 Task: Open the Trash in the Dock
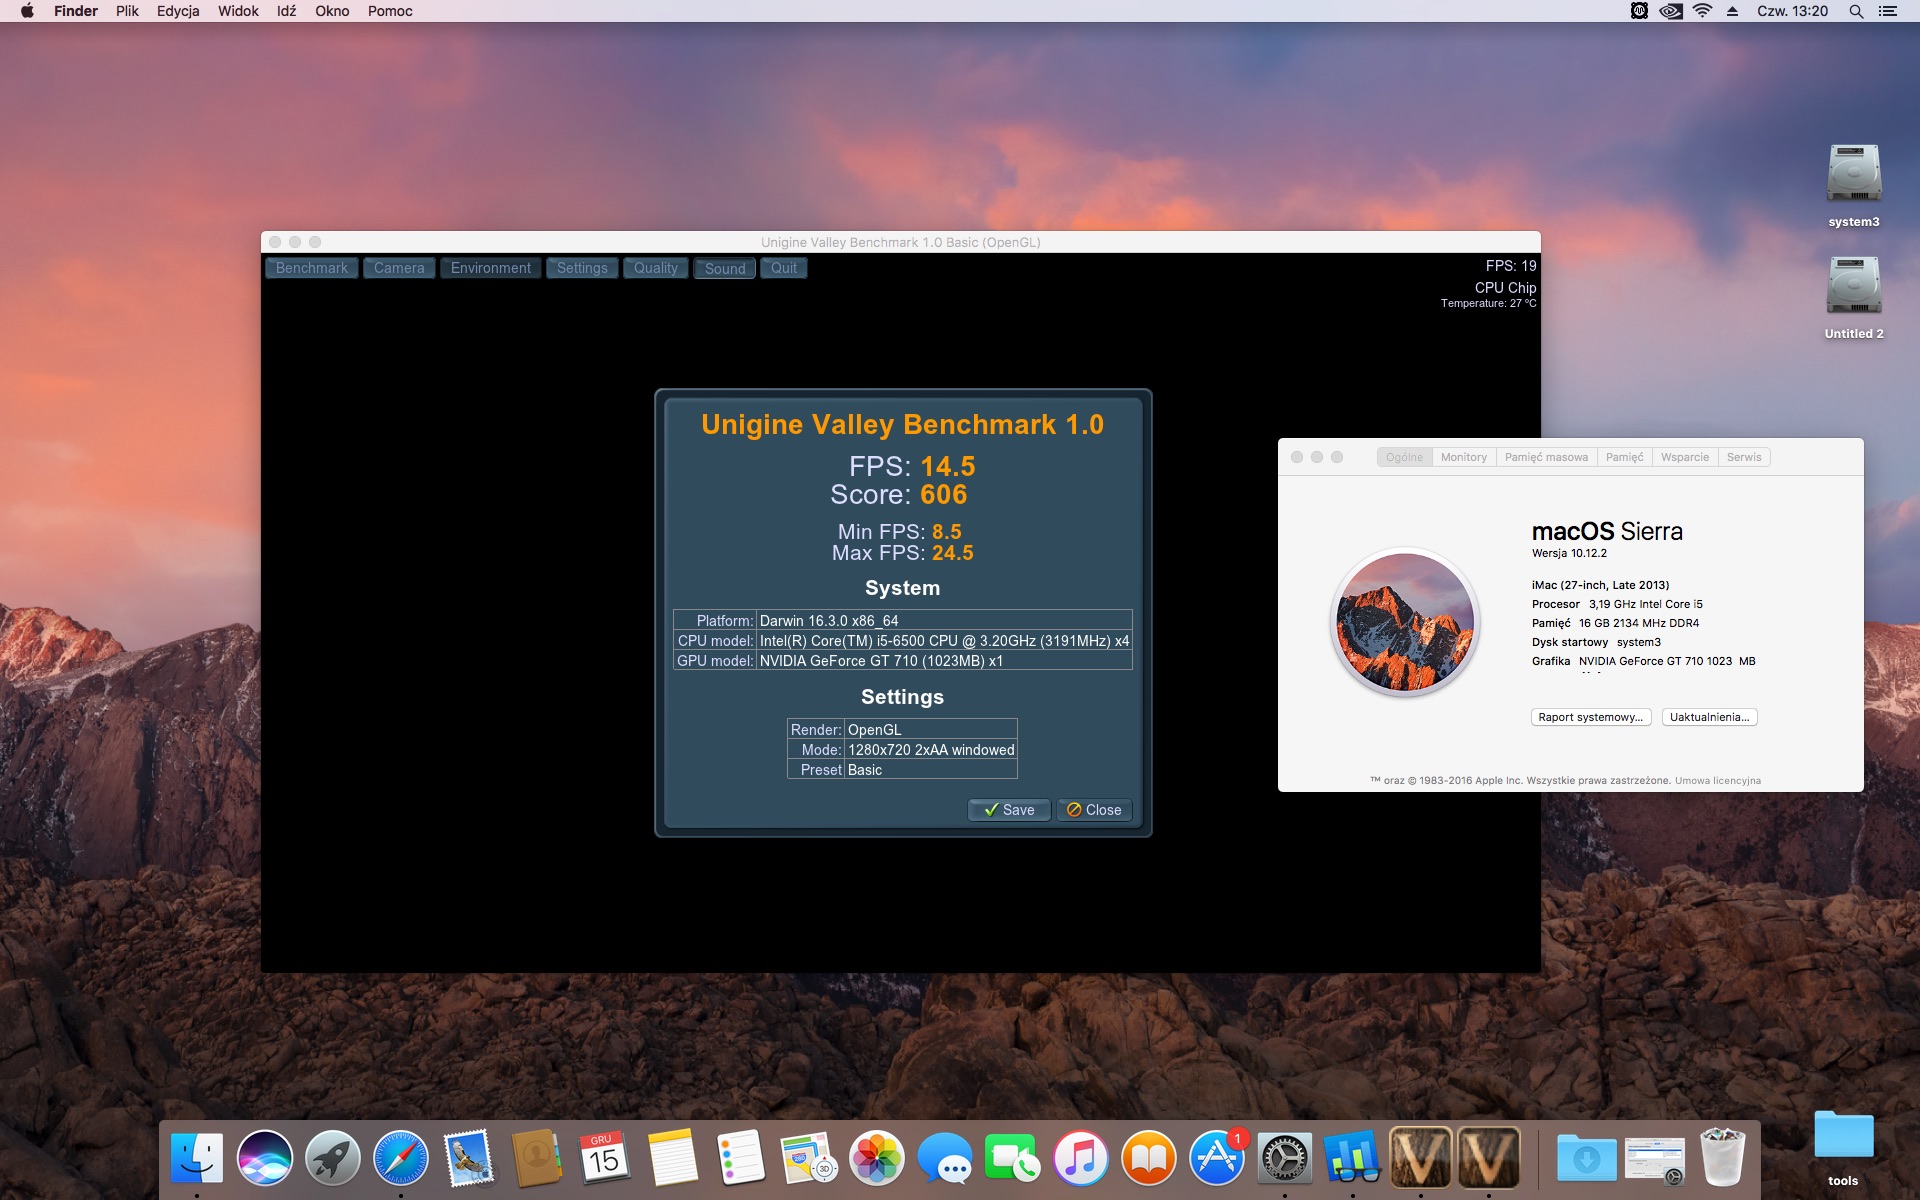tap(1723, 1158)
